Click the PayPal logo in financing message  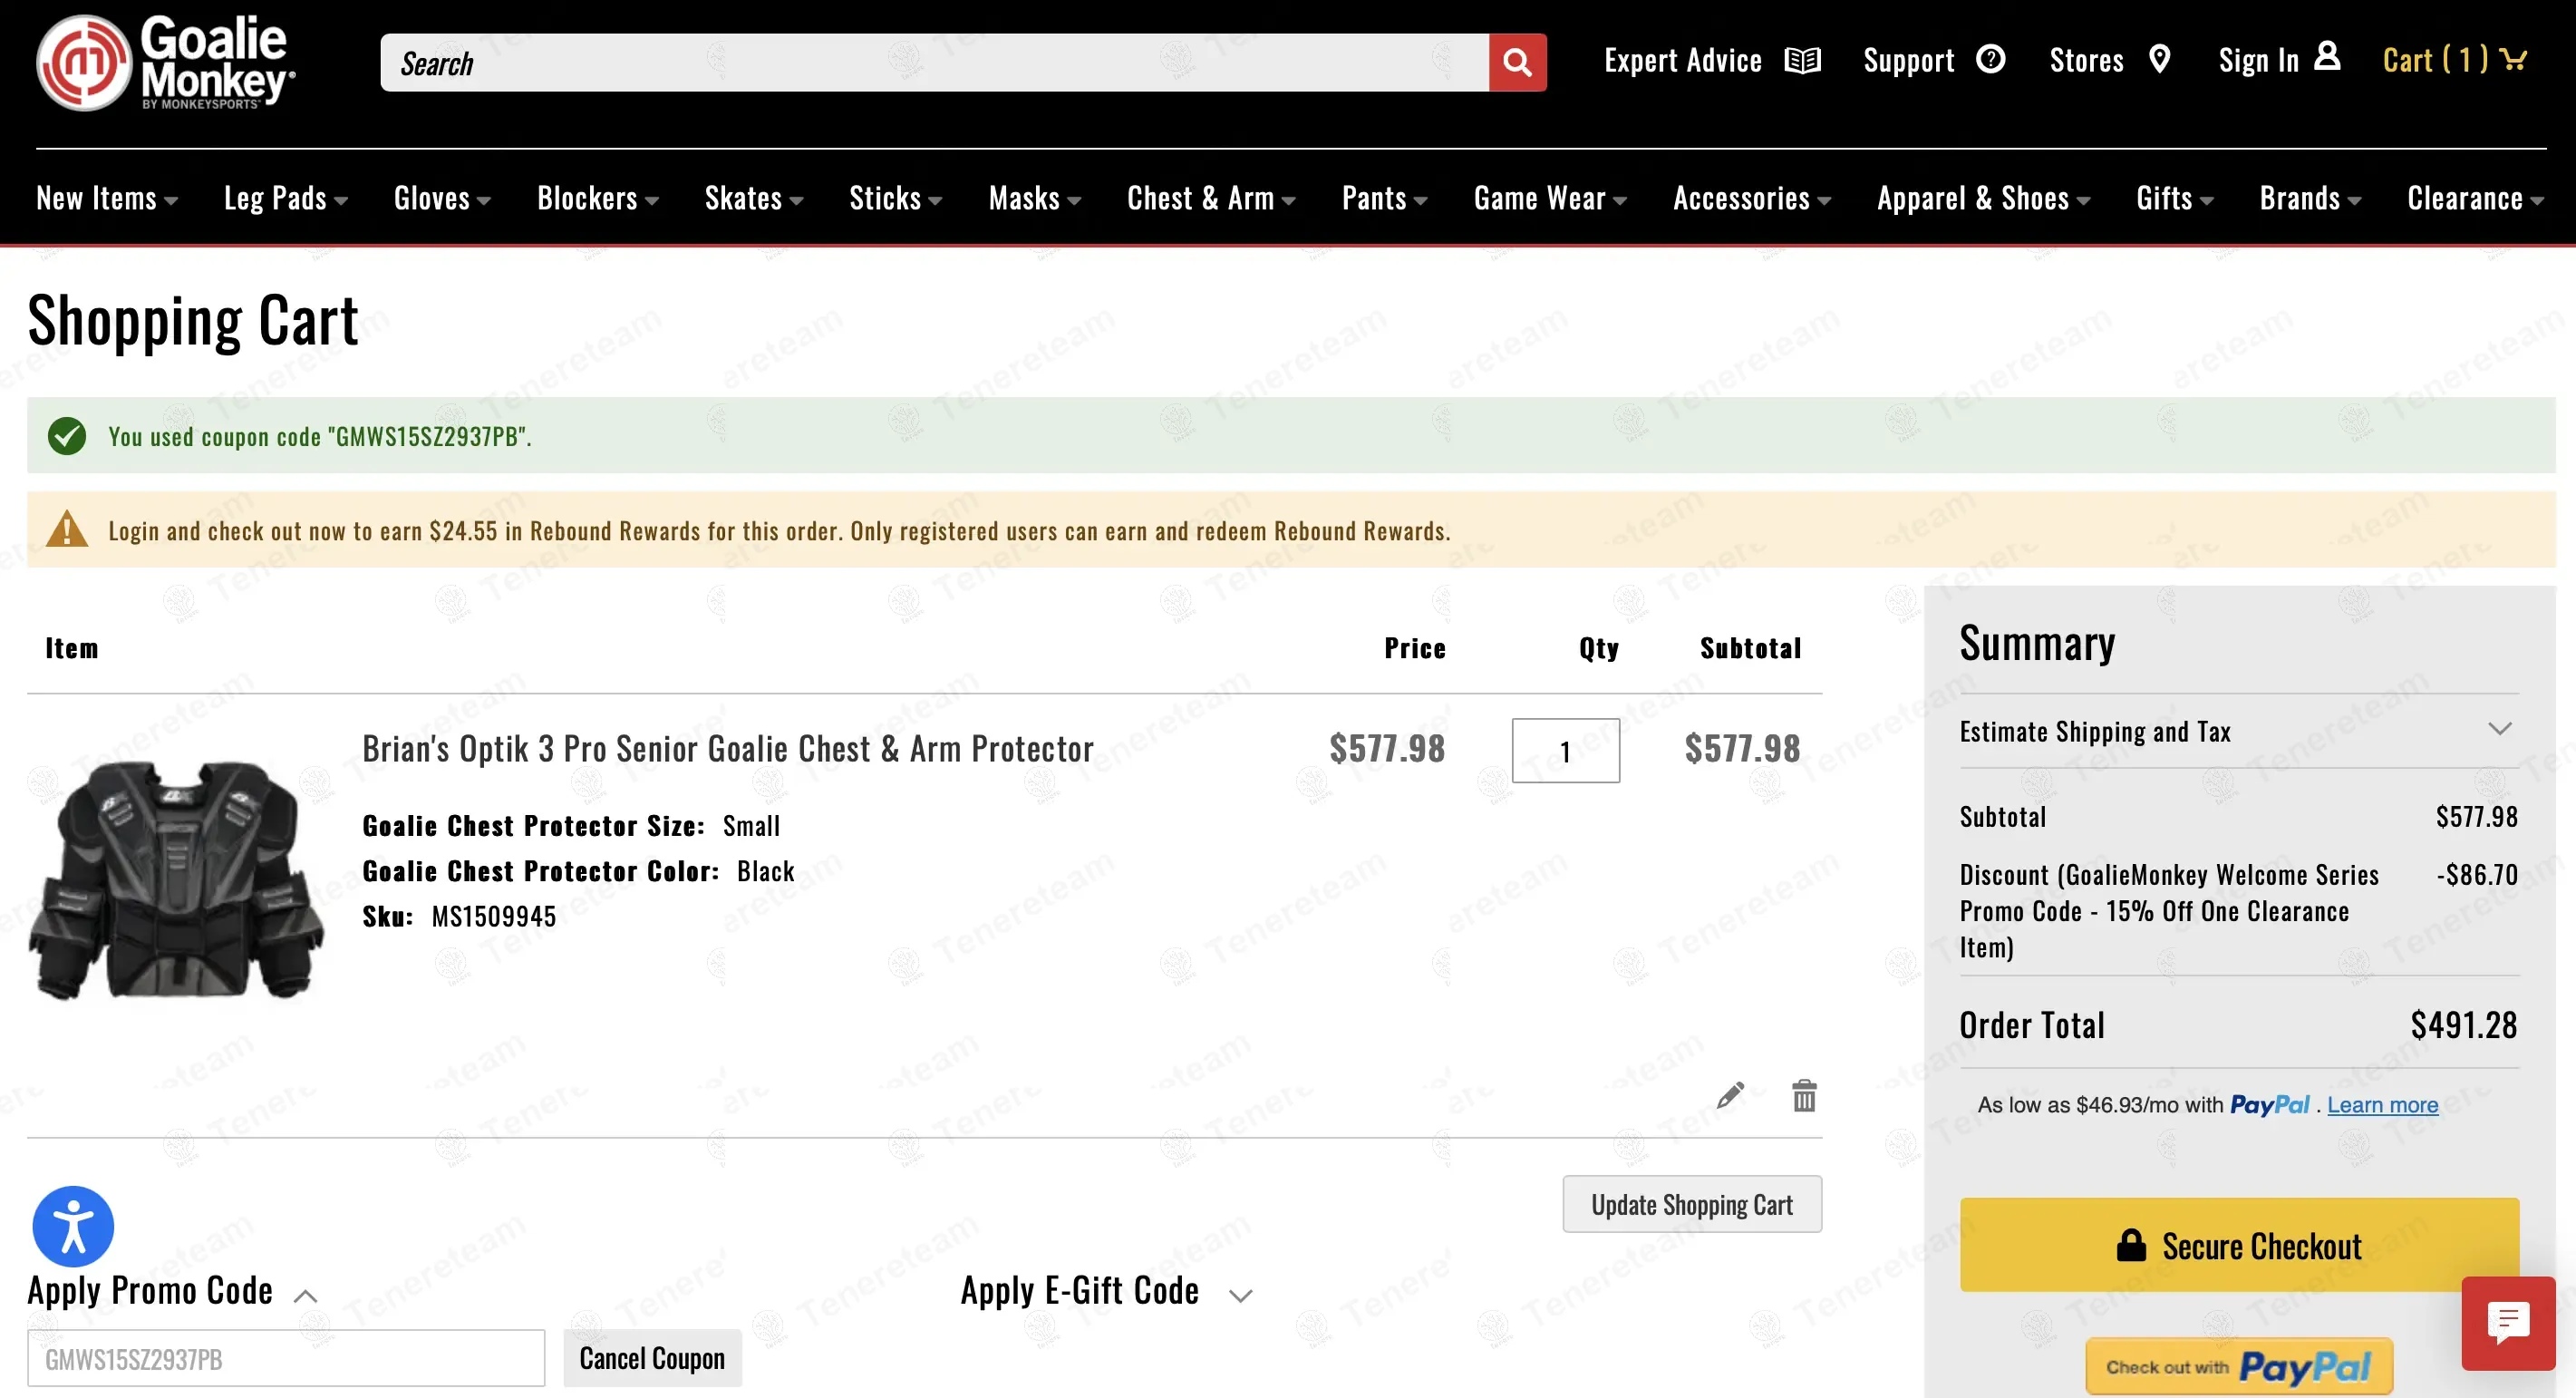(x=2269, y=1104)
